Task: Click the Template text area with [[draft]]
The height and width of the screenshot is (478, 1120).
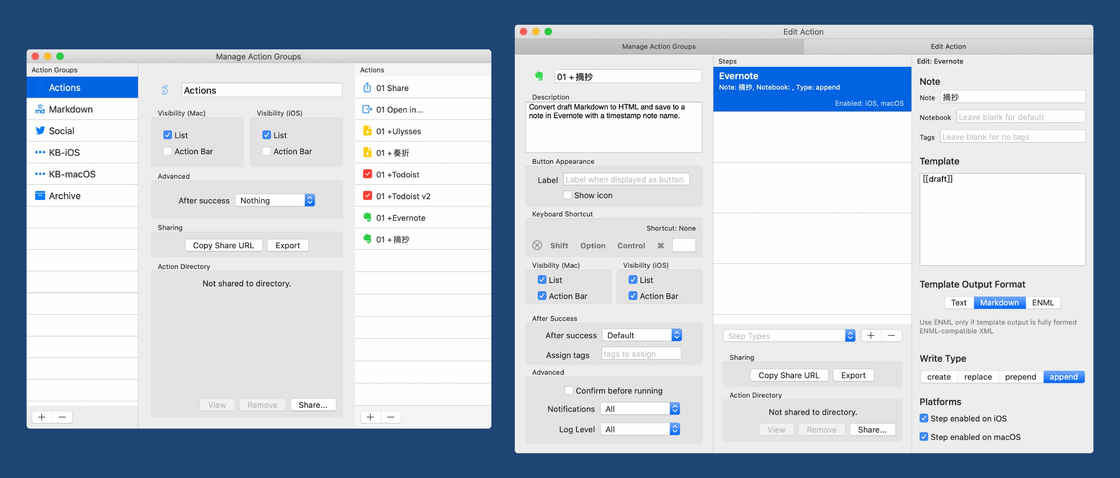Action: tap(1002, 219)
